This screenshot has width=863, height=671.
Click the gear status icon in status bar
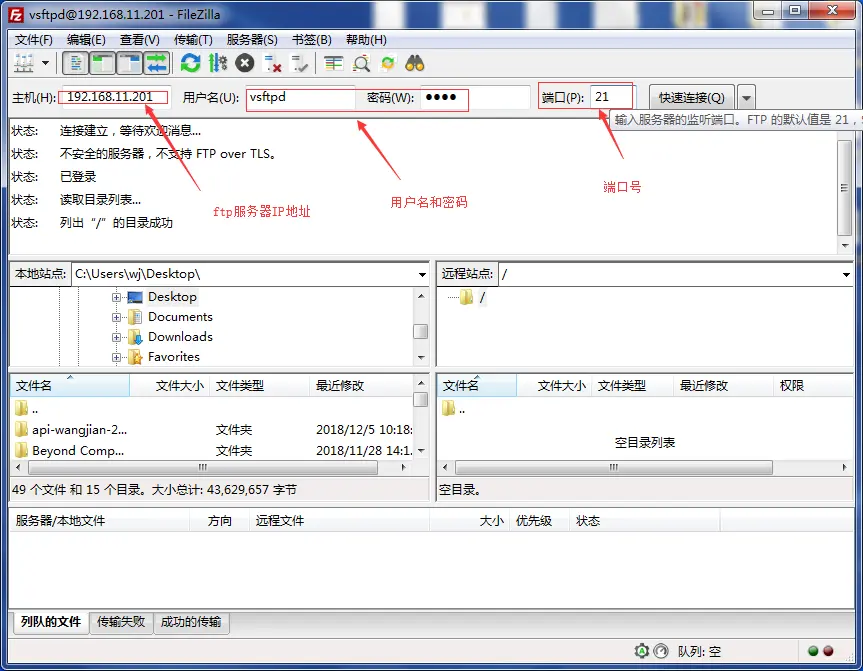641,651
